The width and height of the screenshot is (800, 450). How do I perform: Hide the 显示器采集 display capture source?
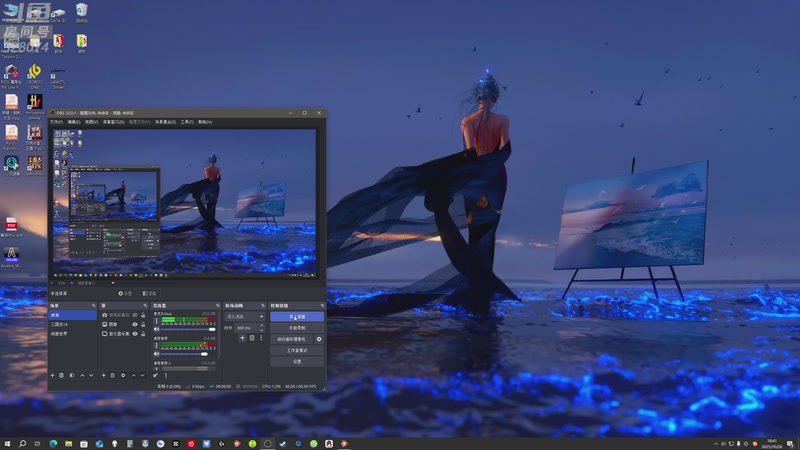click(135, 334)
